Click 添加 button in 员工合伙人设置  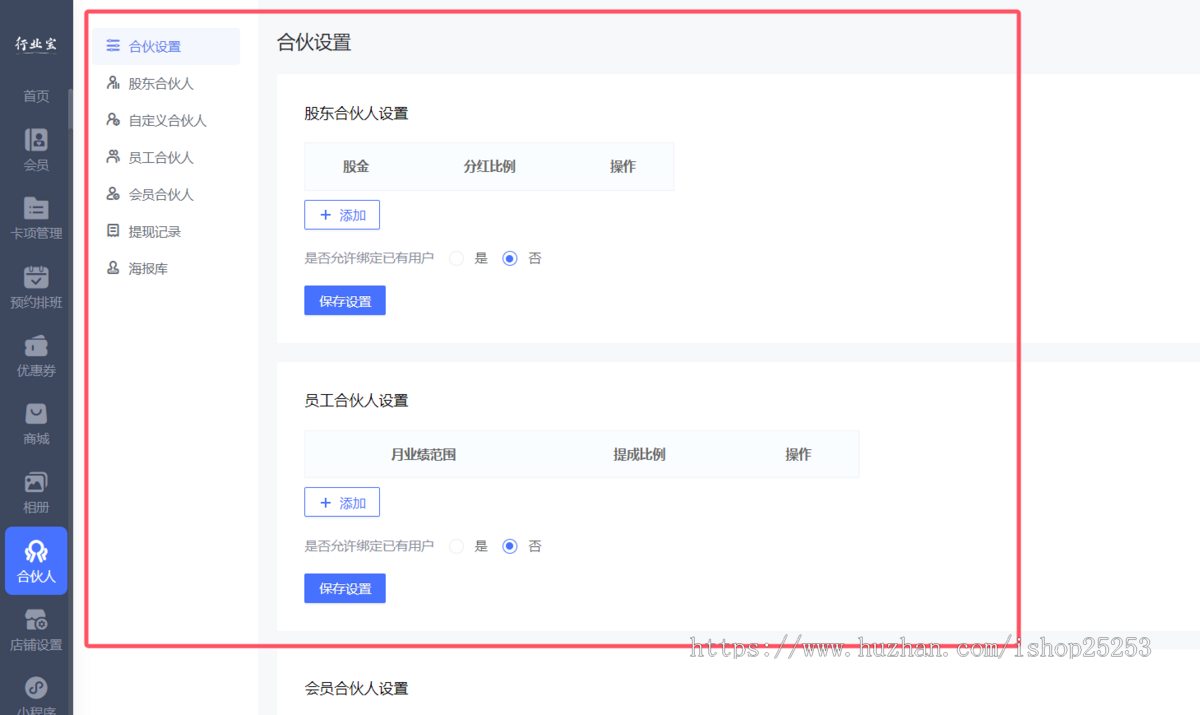point(342,502)
